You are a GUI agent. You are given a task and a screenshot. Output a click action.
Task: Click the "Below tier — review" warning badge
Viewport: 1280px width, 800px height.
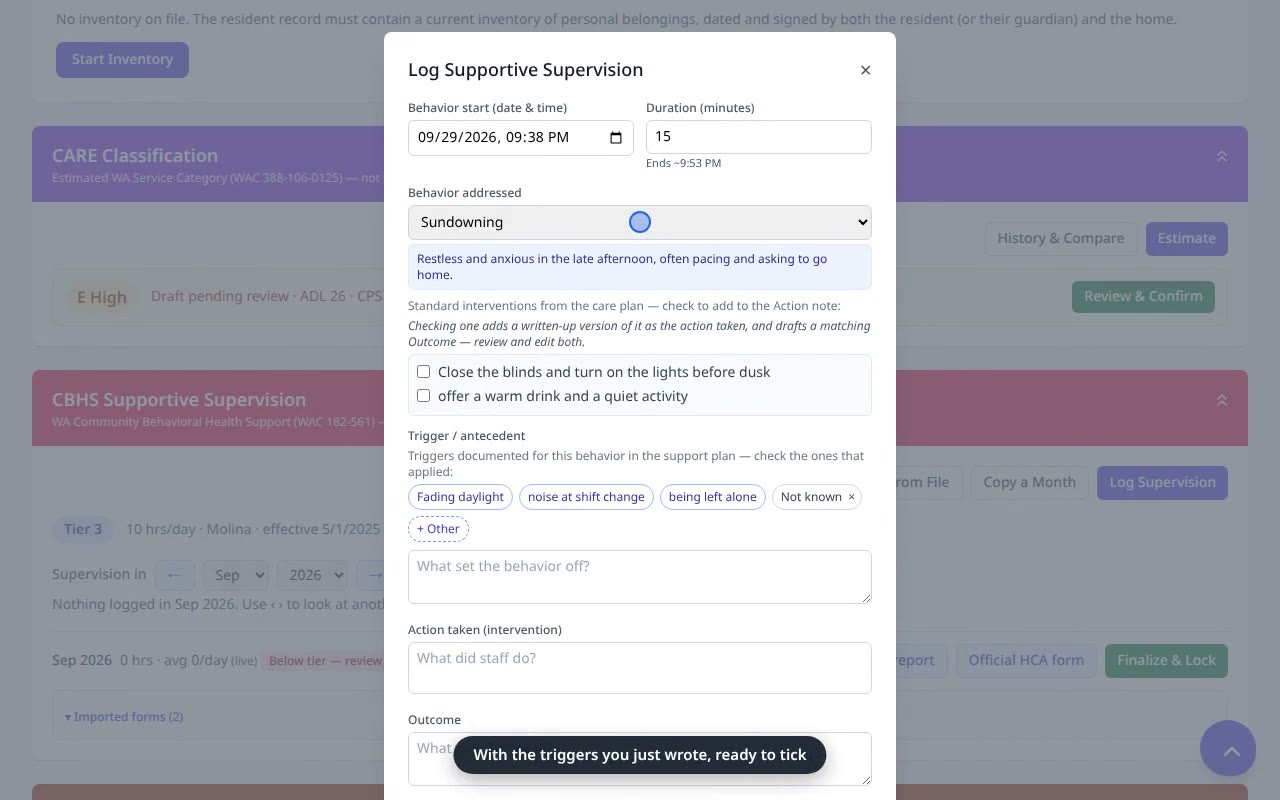pos(325,661)
